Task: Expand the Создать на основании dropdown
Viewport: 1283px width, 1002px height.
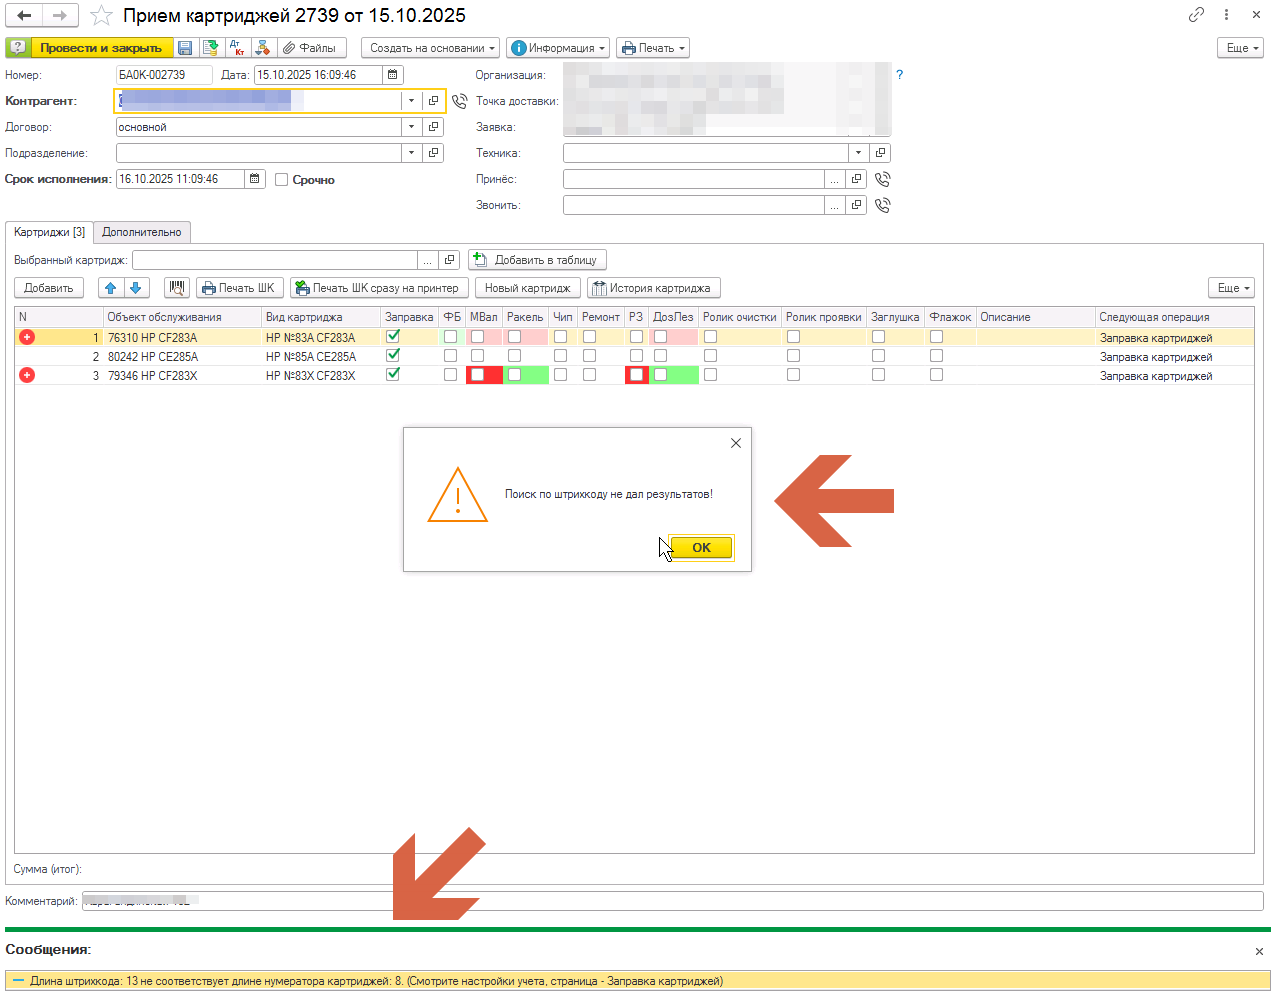Action: pos(430,48)
